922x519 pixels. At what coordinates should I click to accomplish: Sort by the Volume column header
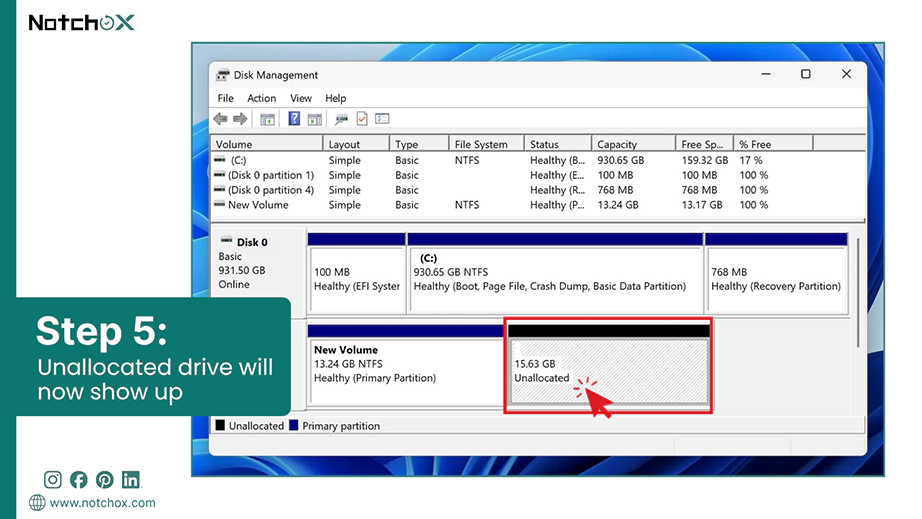pos(267,144)
